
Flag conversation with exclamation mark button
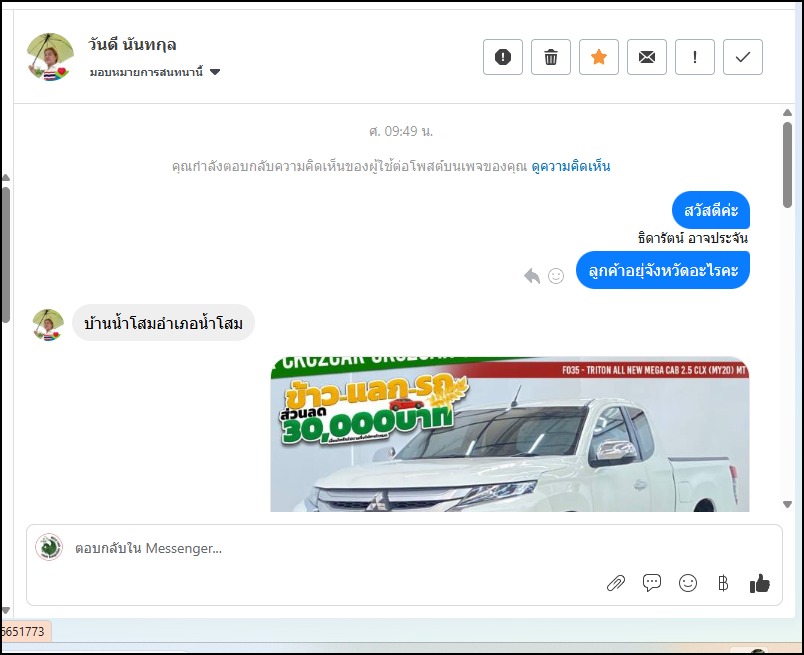(695, 57)
